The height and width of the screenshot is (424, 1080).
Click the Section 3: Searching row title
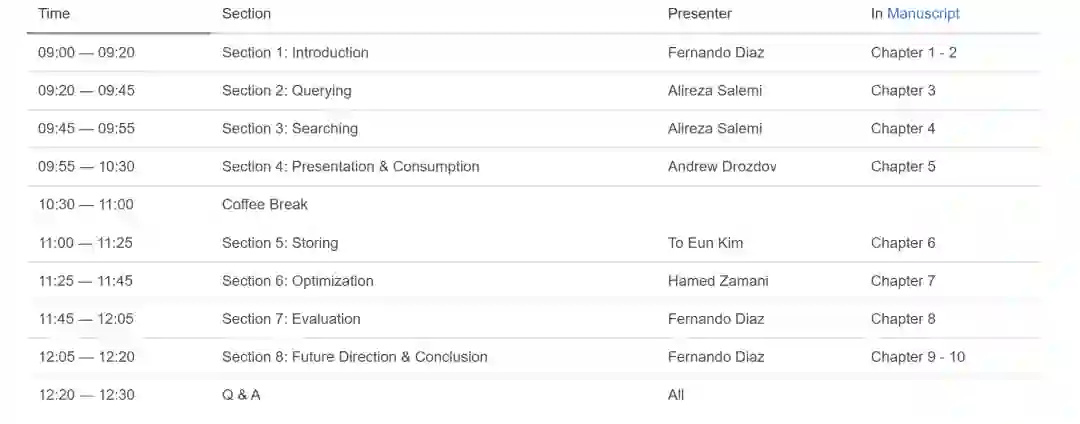tap(290, 129)
